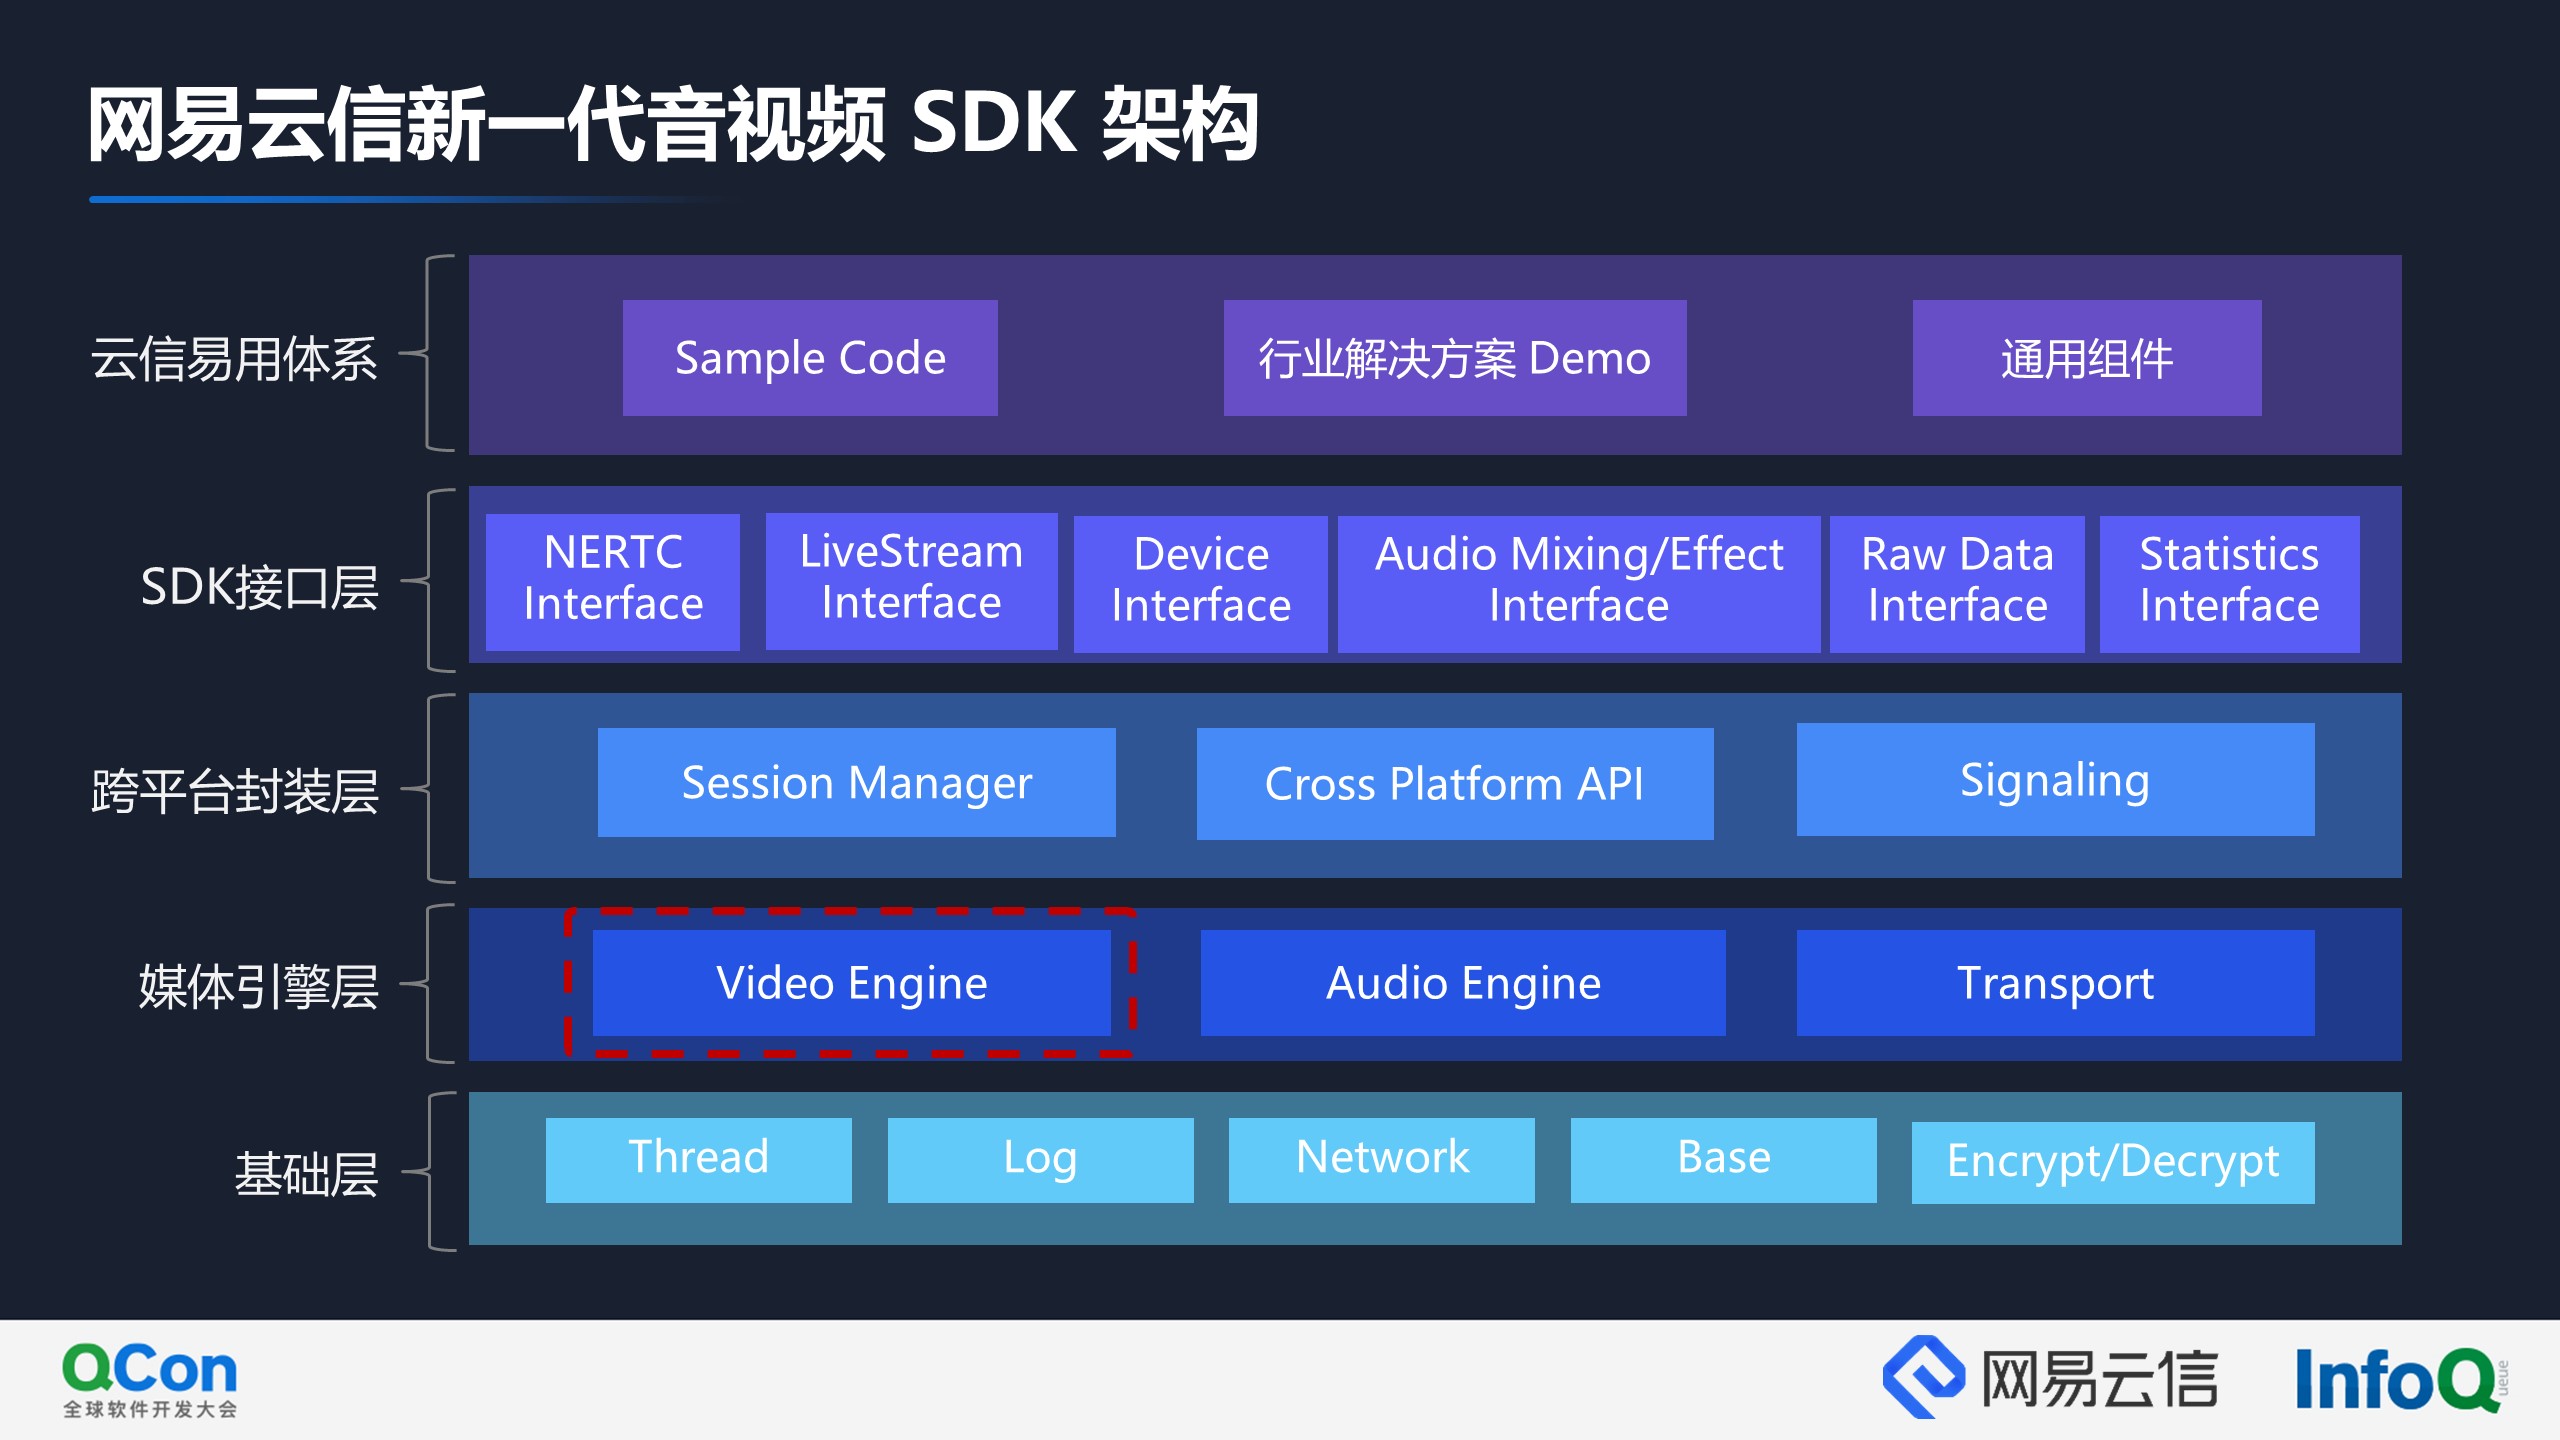The width and height of the screenshot is (2560, 1440).
Task: Click the Raw Data Interface block
Action: click(x=1957, y=582)
